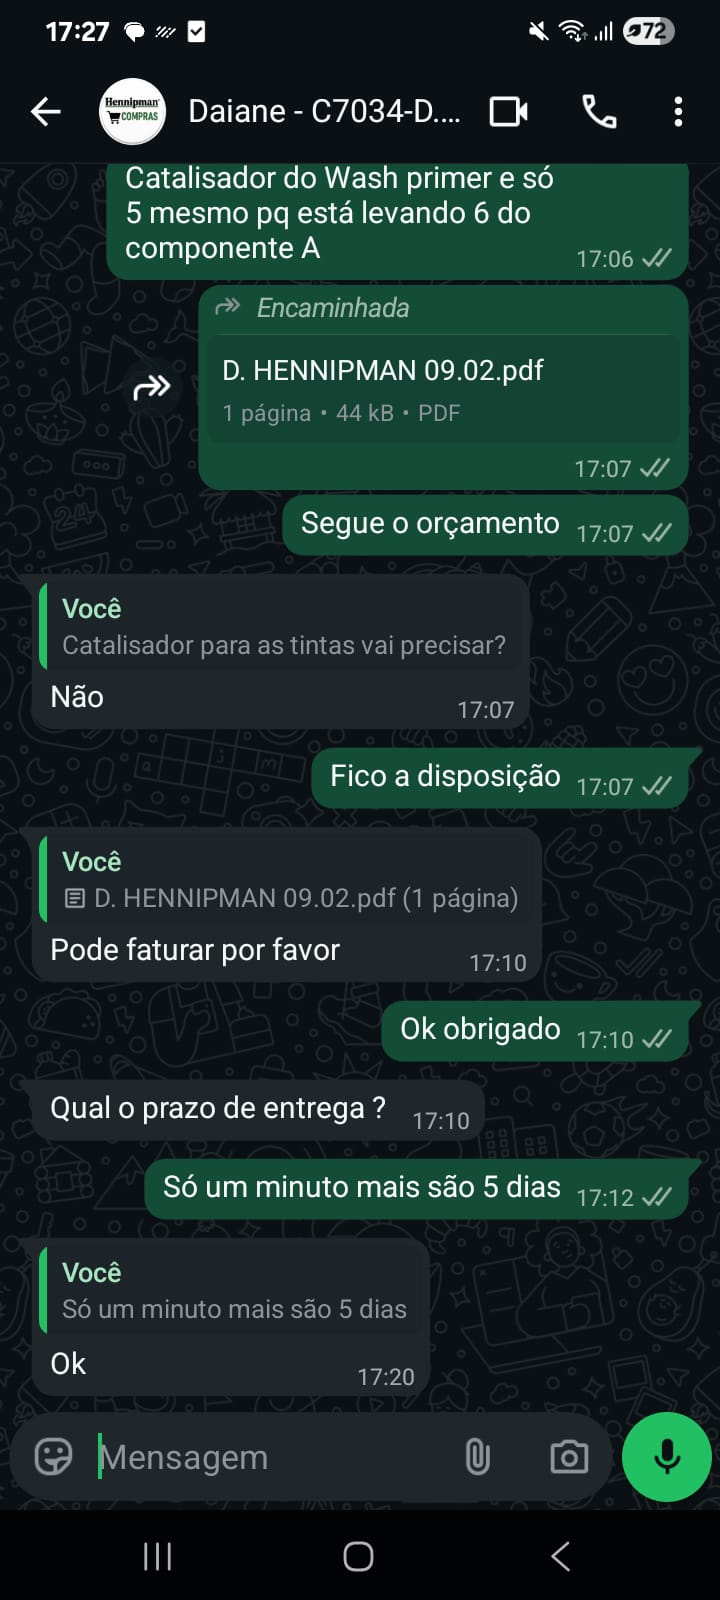This screenshot has width=720, height=1600.
Task: Open the D. HENNIPMAN 09.02.pdf attachment
Action: point(440,389)
